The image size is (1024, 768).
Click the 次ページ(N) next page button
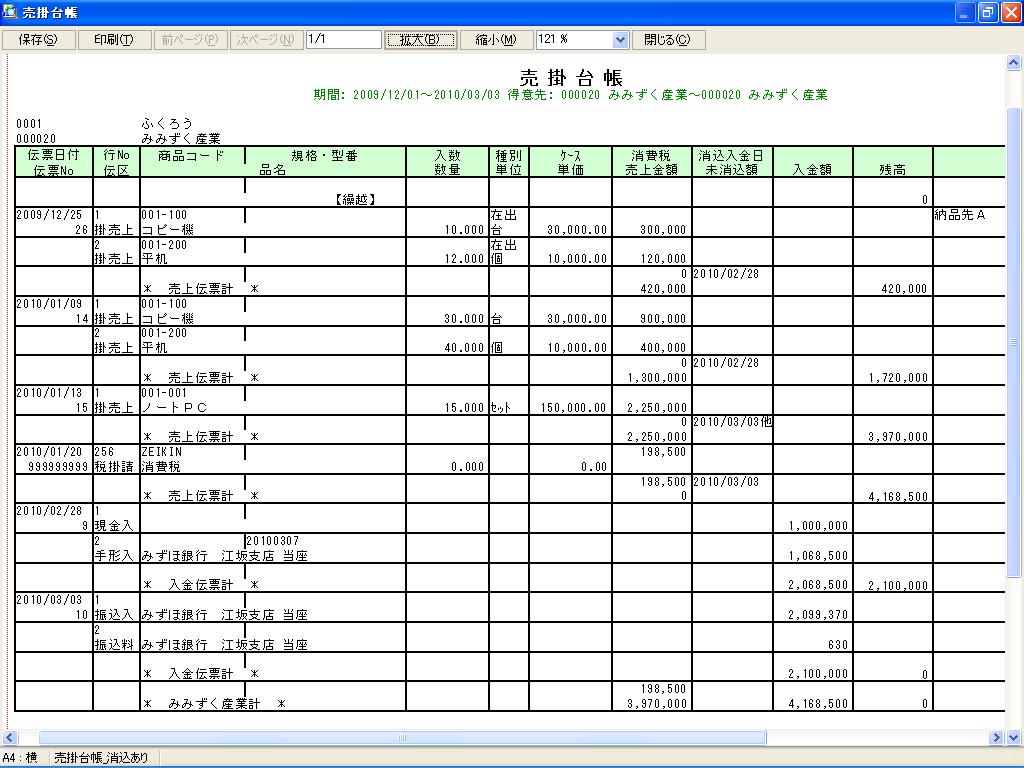[x=266, y=40]
